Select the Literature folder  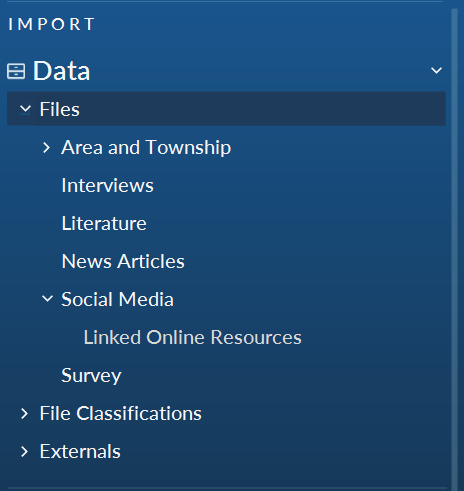104,223
